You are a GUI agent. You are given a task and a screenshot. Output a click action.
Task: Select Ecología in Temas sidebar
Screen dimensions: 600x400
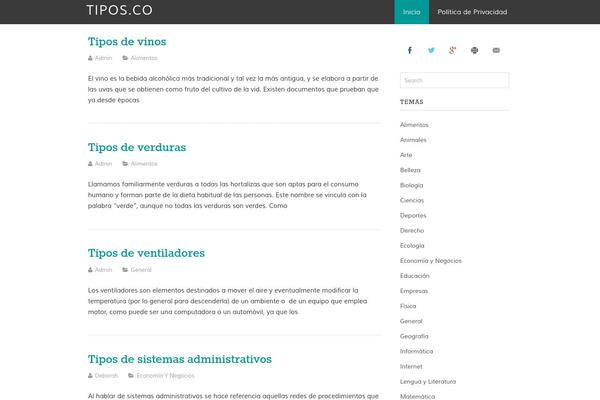tap(412, 246)
